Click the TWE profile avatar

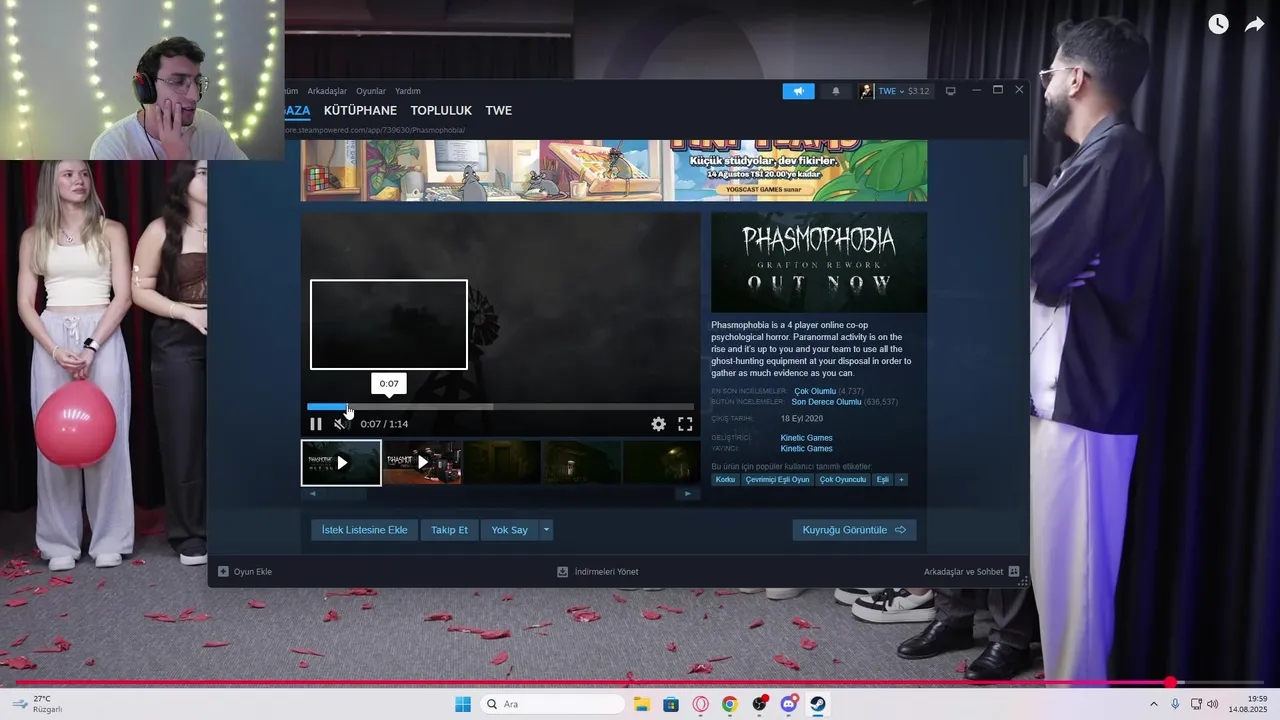coord(866,91)
